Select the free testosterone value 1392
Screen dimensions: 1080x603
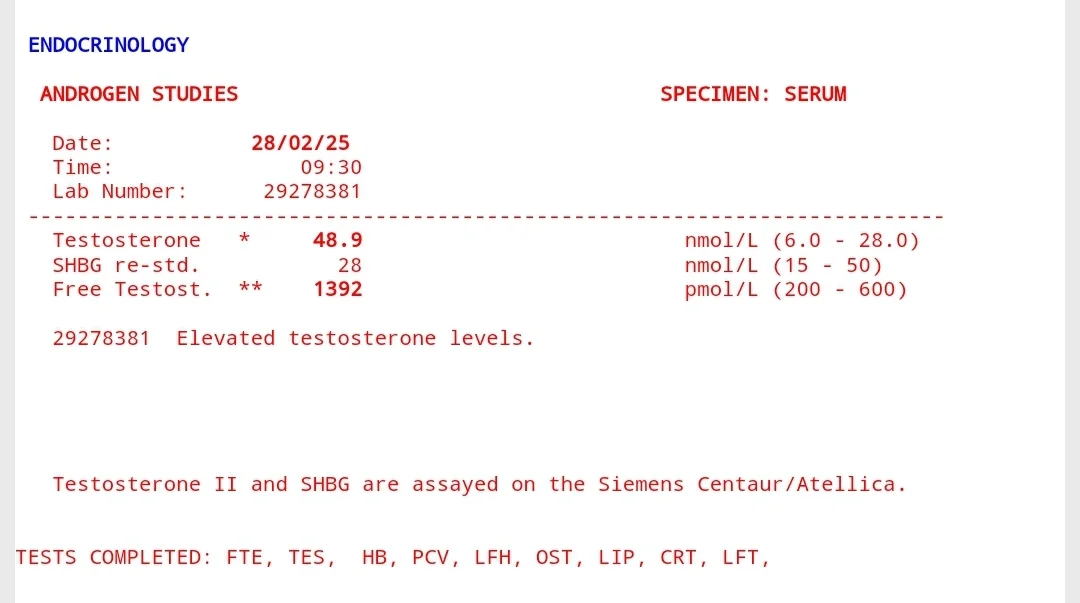click(x=337, y=290)
